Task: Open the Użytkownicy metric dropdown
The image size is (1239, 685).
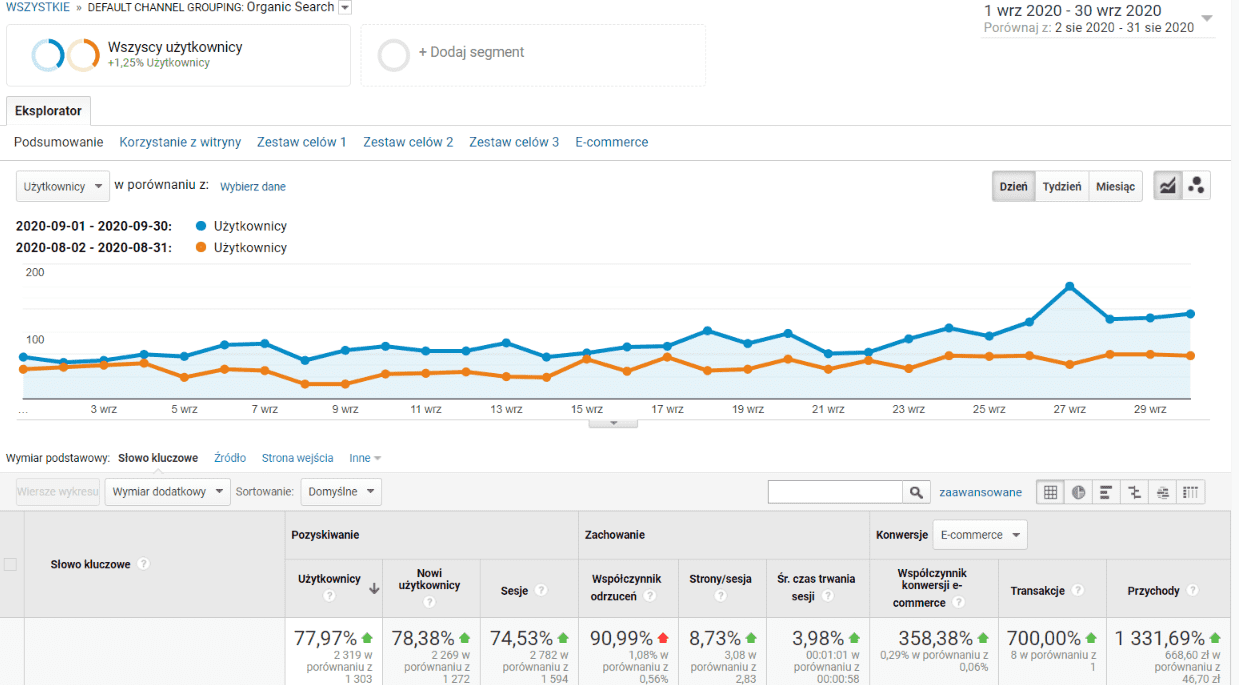Action: pyautogui.click(x=62, y=186)
